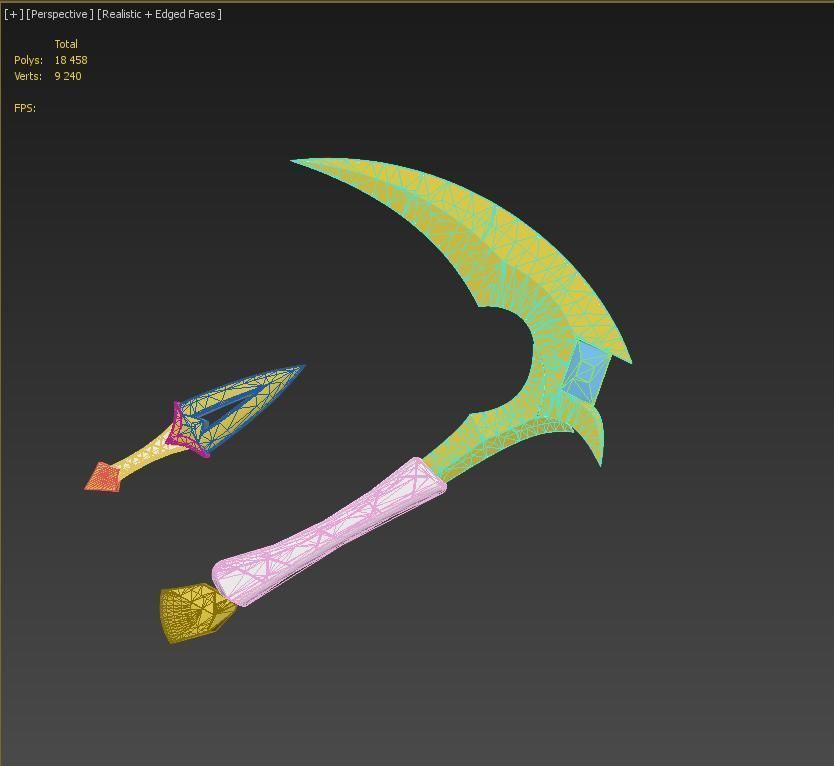The width and height of the screenshot is (834, 766).
Task: Click the FPS: statistics label
Action: tap(25, 108)
